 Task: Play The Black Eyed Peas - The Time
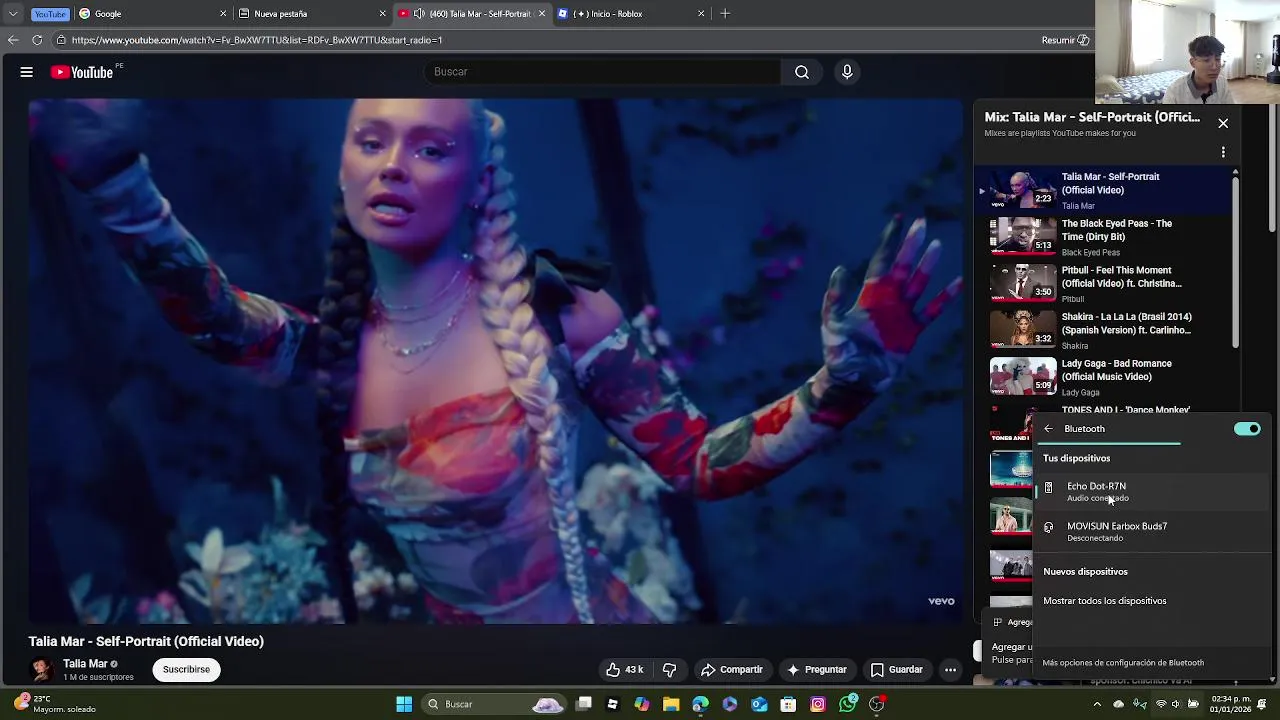click(x=1105, y=237)
